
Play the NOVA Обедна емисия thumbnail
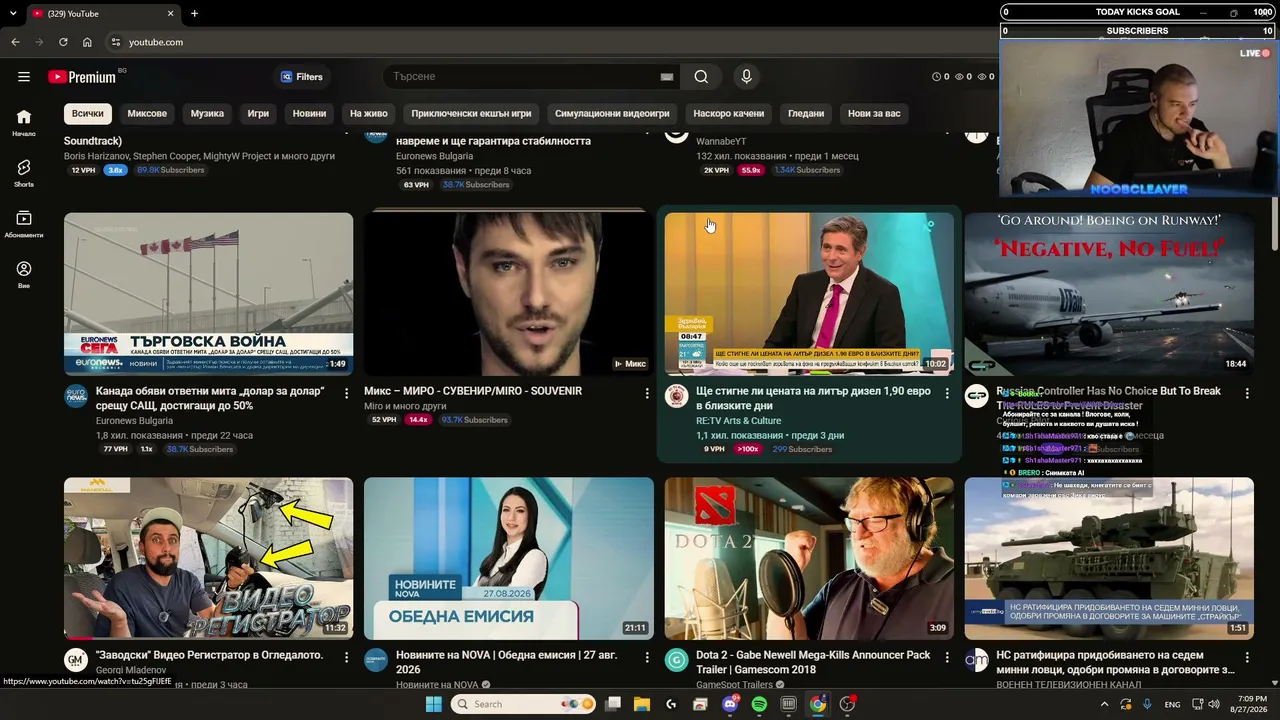pyautogui.click(x=509, y=558)
